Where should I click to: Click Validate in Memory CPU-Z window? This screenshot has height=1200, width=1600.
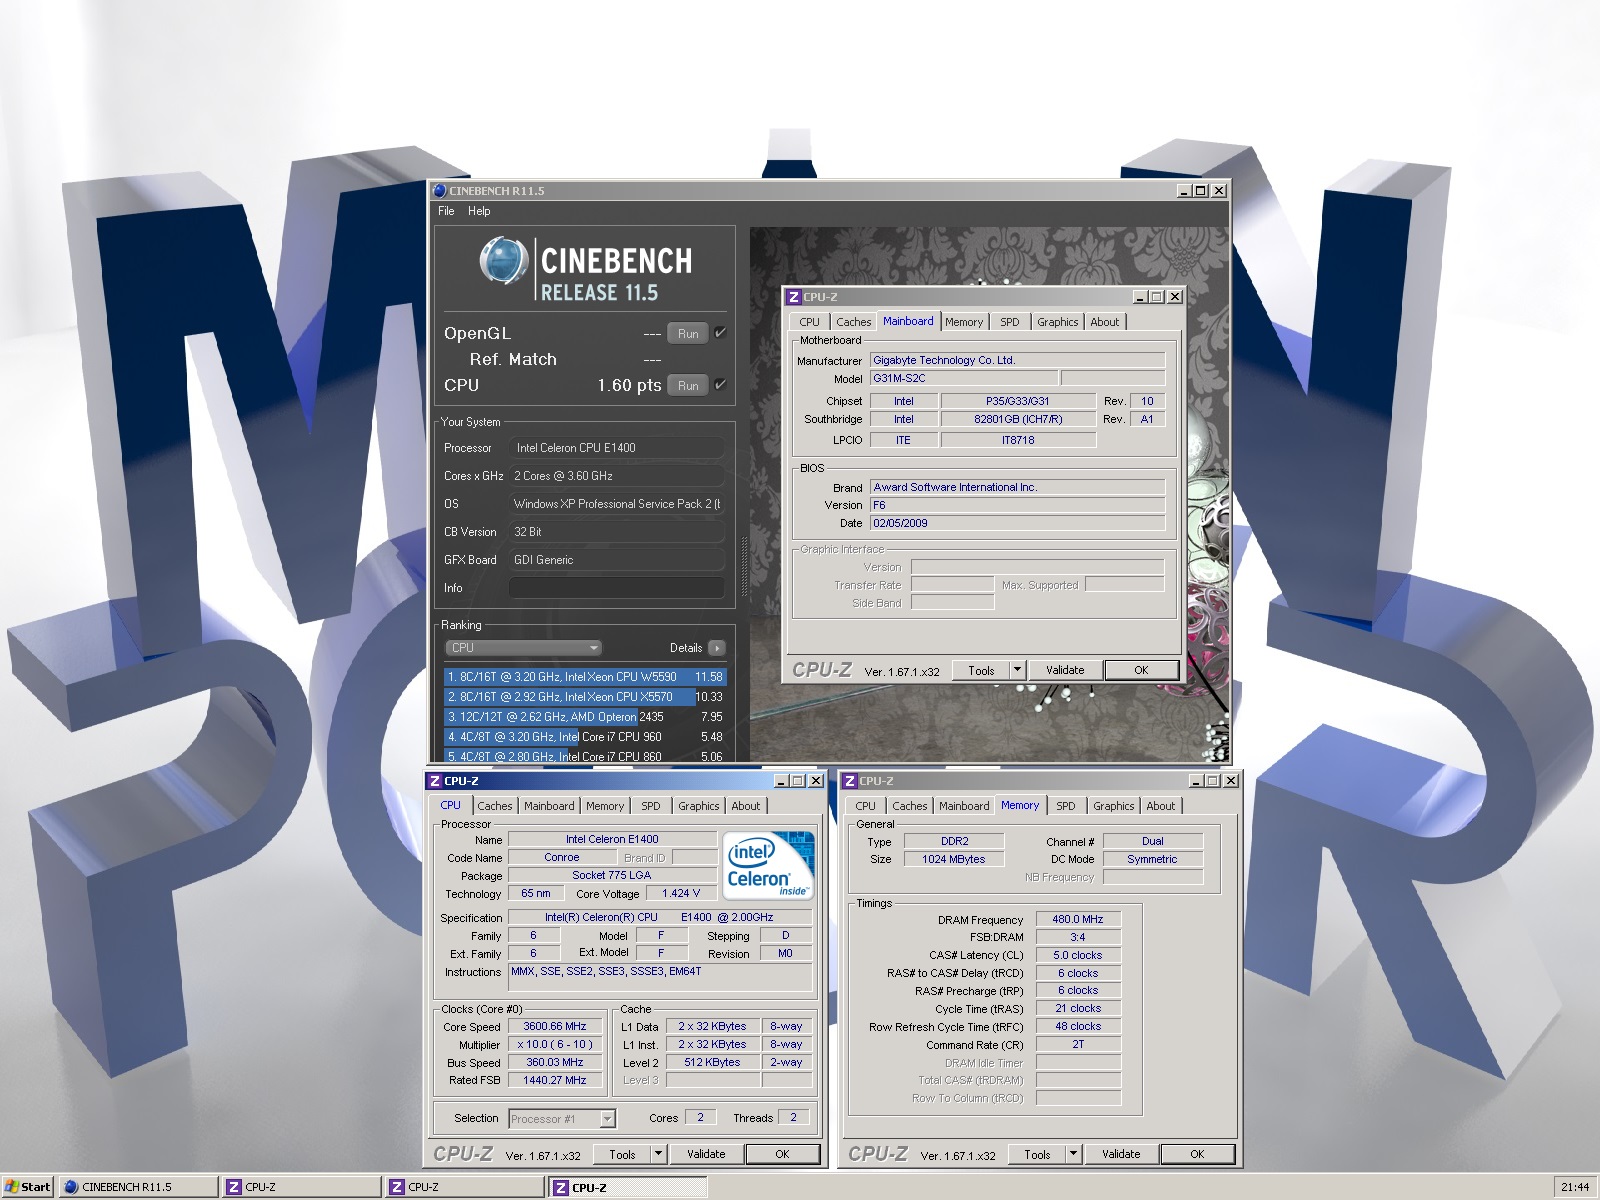point(1121,1154)
